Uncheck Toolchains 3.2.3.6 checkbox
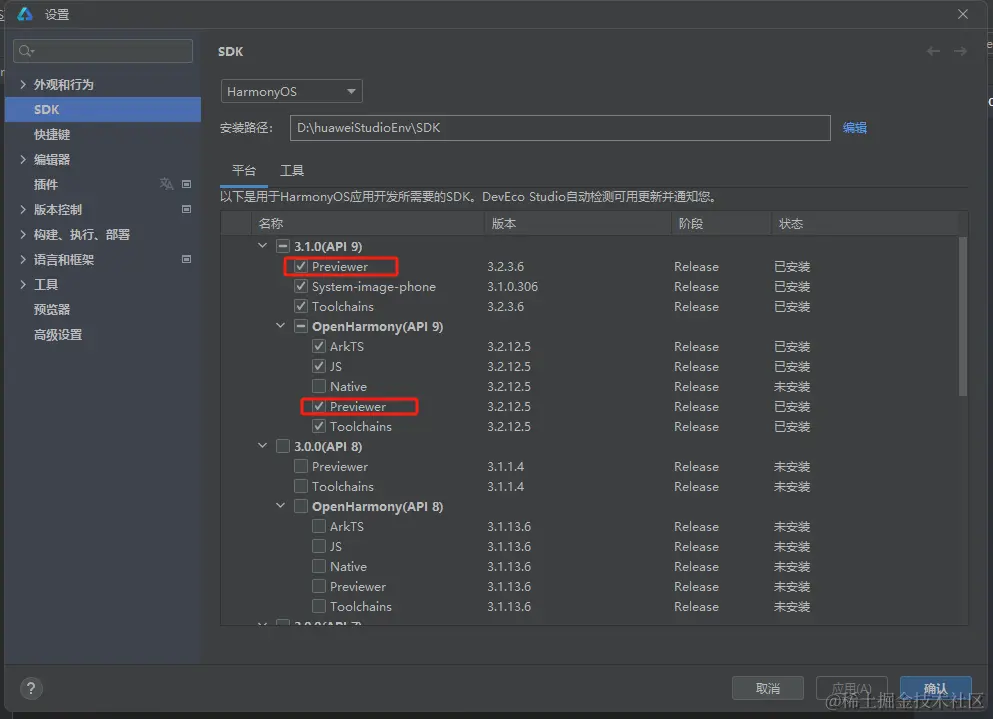Viewport: 993px width, 719px height. coord(301,307)
